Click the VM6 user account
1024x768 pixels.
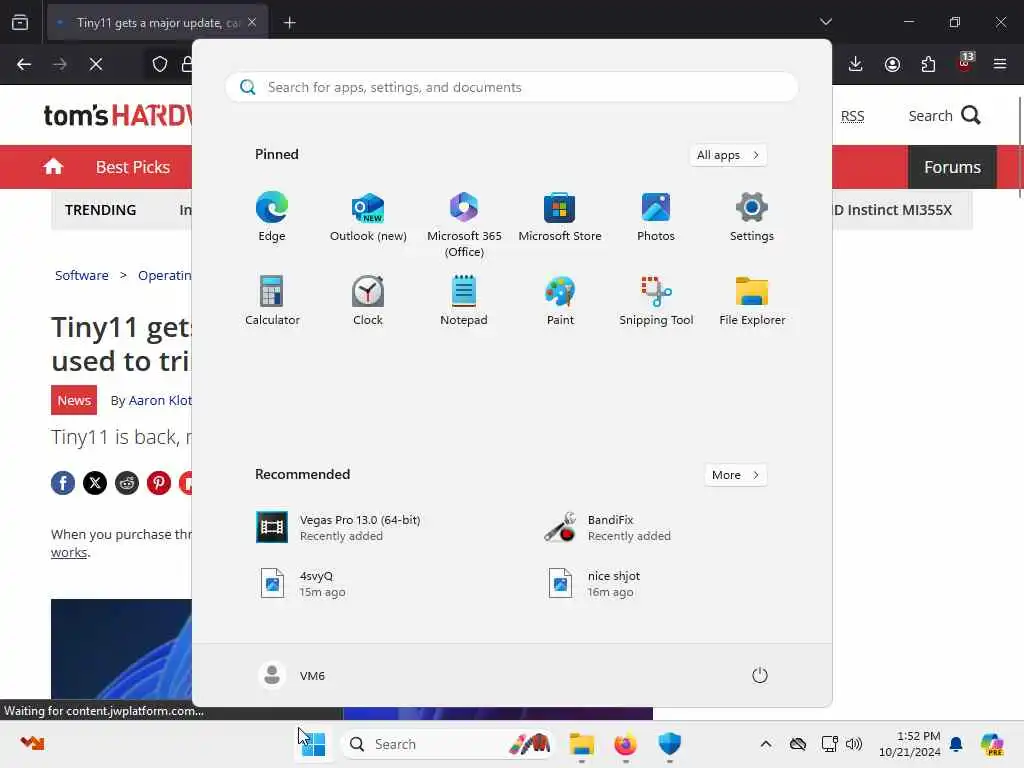pyautogui.click(x=292, y=675)
